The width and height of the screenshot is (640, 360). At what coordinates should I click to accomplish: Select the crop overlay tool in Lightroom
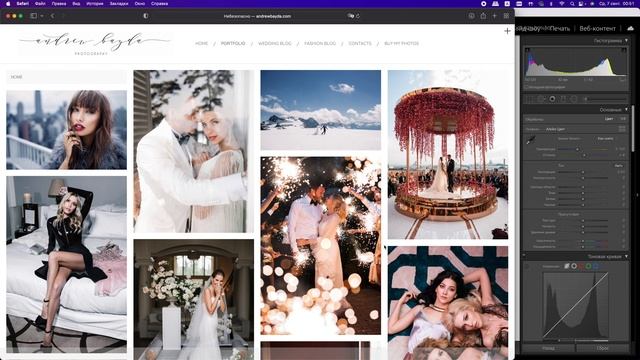click(x=530, y=99)
